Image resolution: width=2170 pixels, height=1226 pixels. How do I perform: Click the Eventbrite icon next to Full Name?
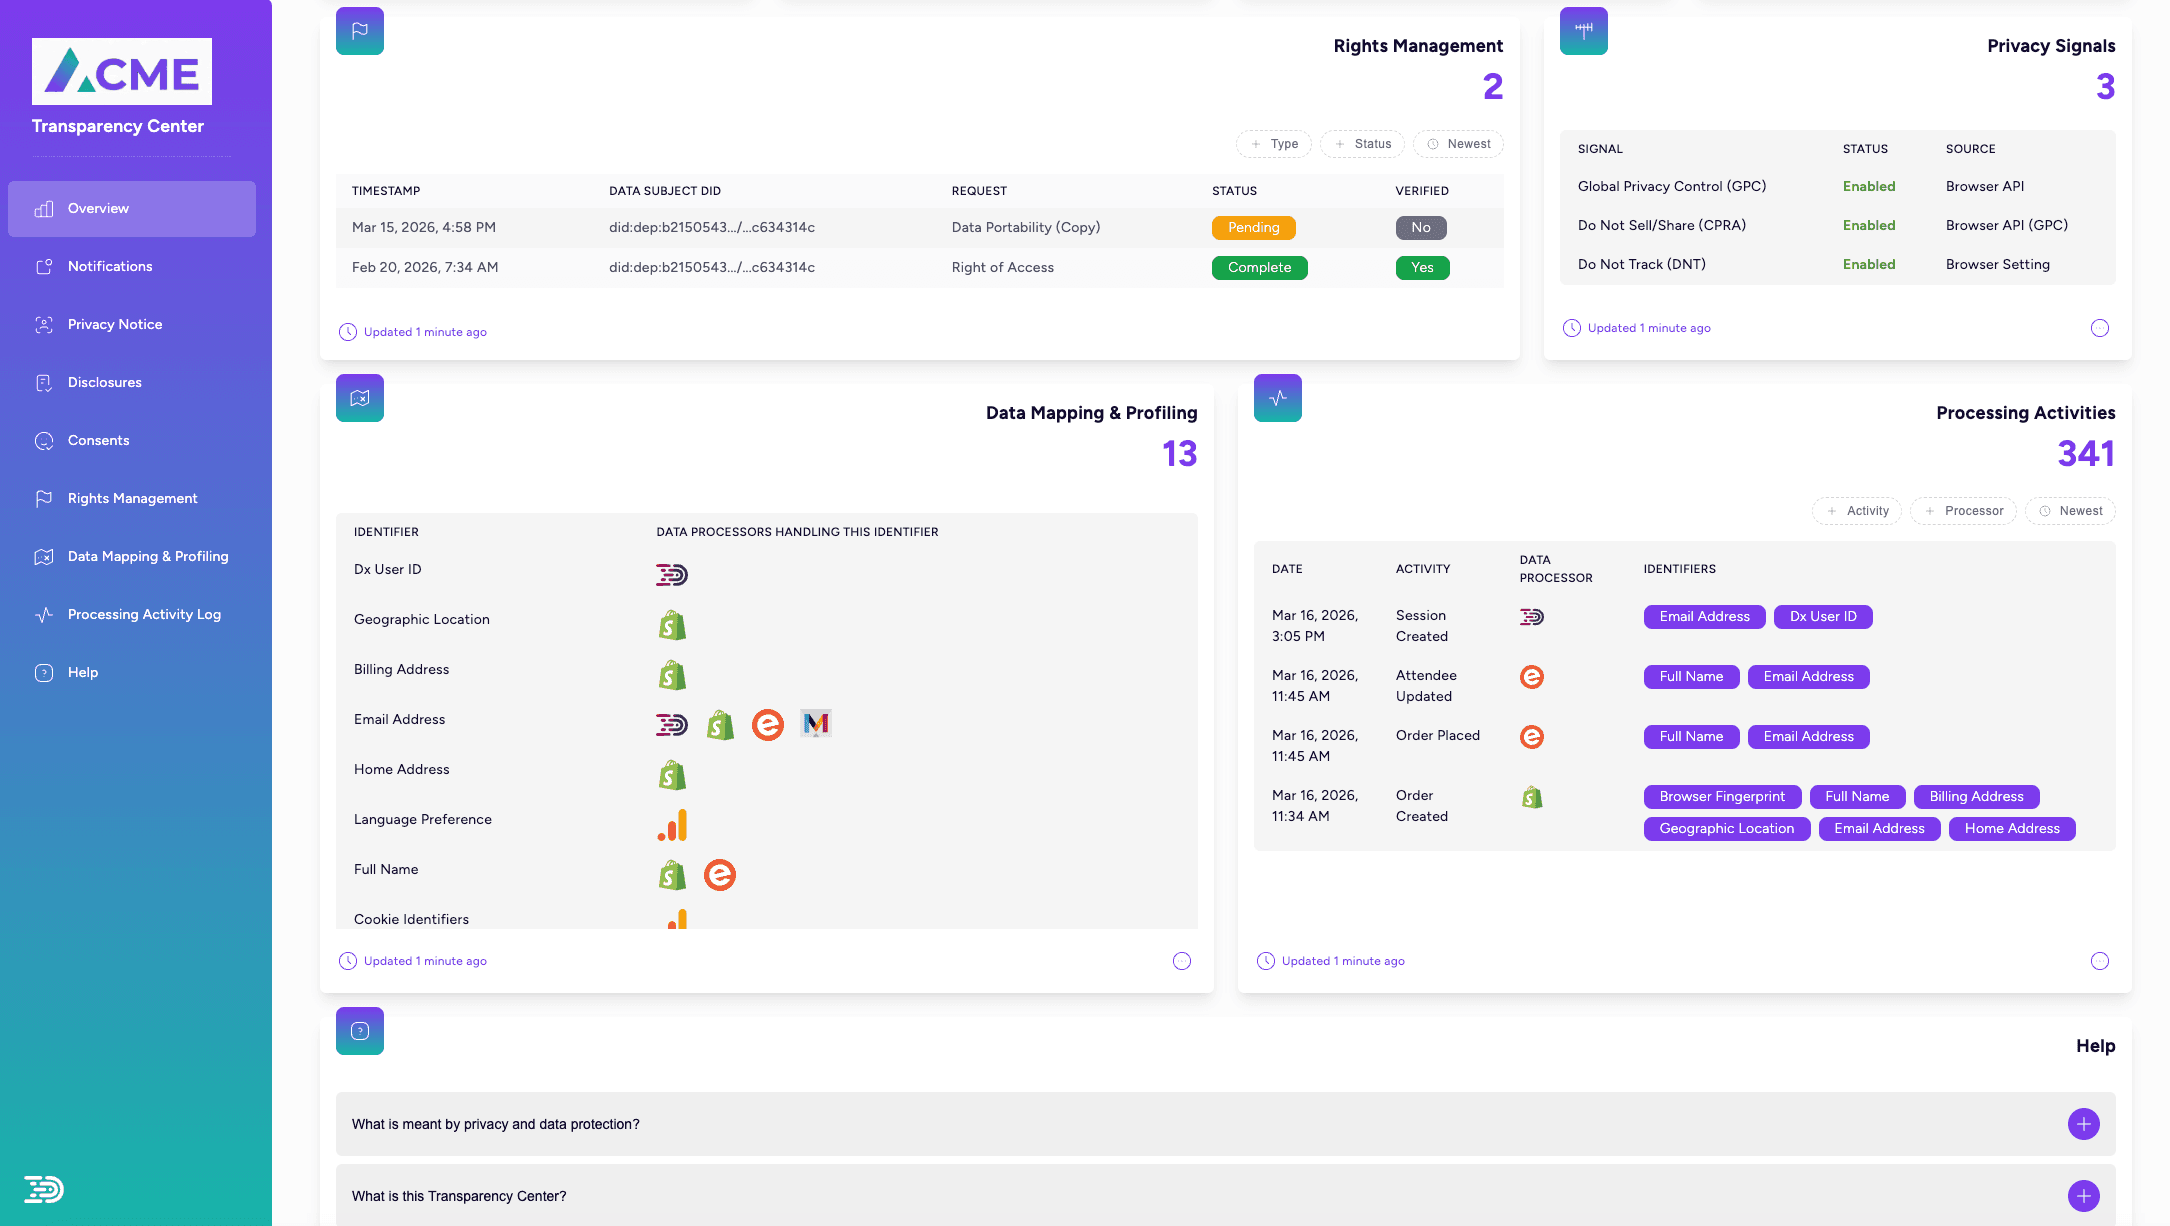tap(719, 874)
